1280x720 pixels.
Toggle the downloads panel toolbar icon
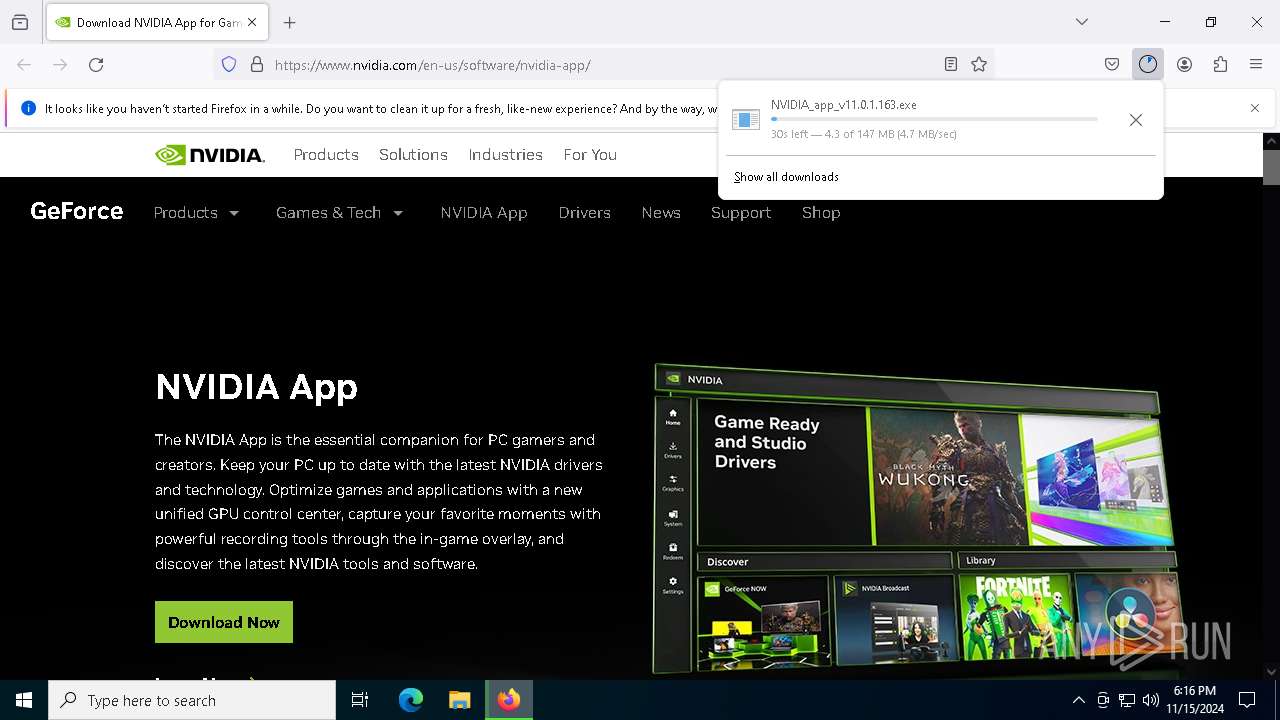(x=1148, y=64)
